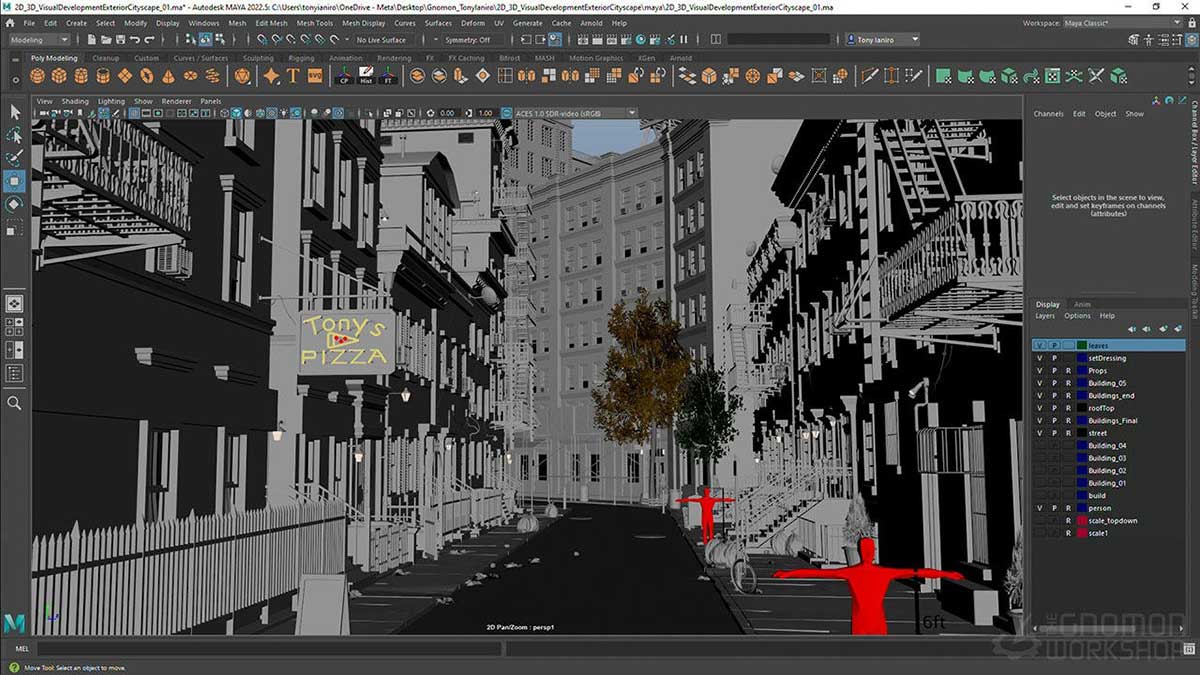This screenshot has height=675, width=1200.
Task: Open the Text creation tool on the shelf
Action: pos(292,75)
